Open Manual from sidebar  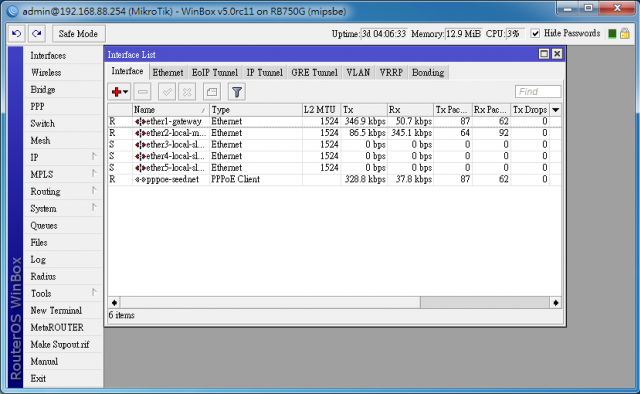pyautogui.click(x=63, y=362)
